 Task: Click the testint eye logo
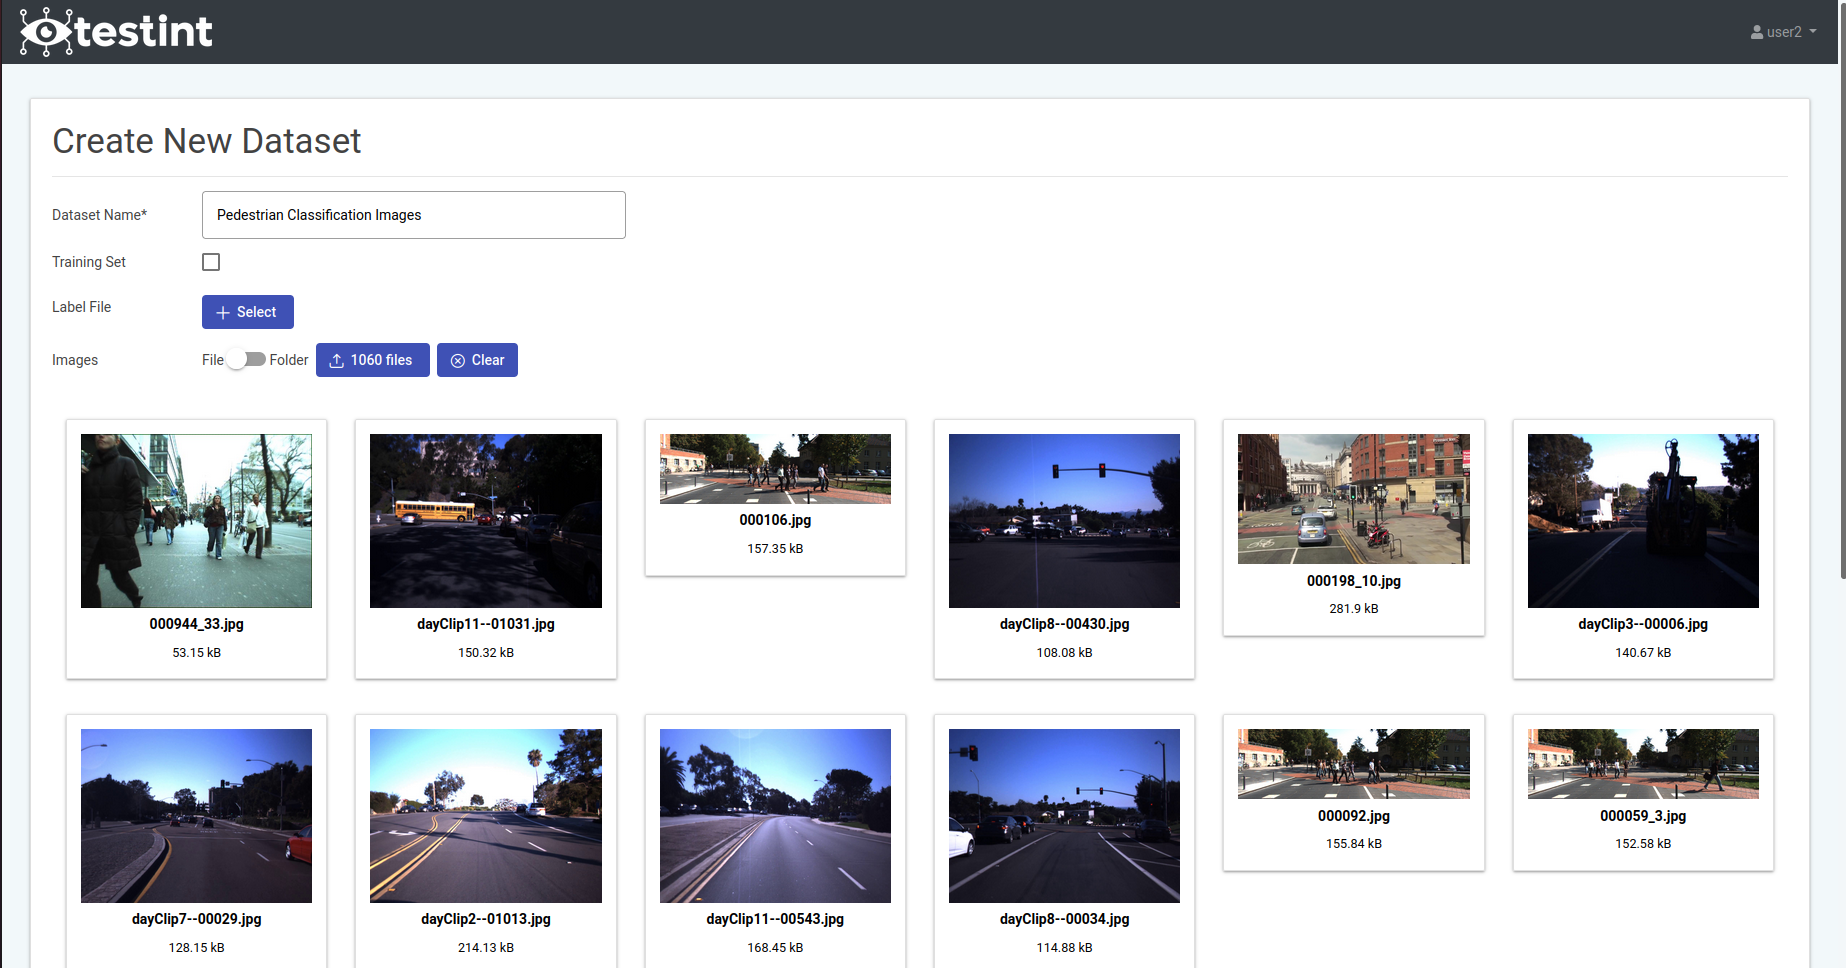pyautogui.click(x=46, y=32)
